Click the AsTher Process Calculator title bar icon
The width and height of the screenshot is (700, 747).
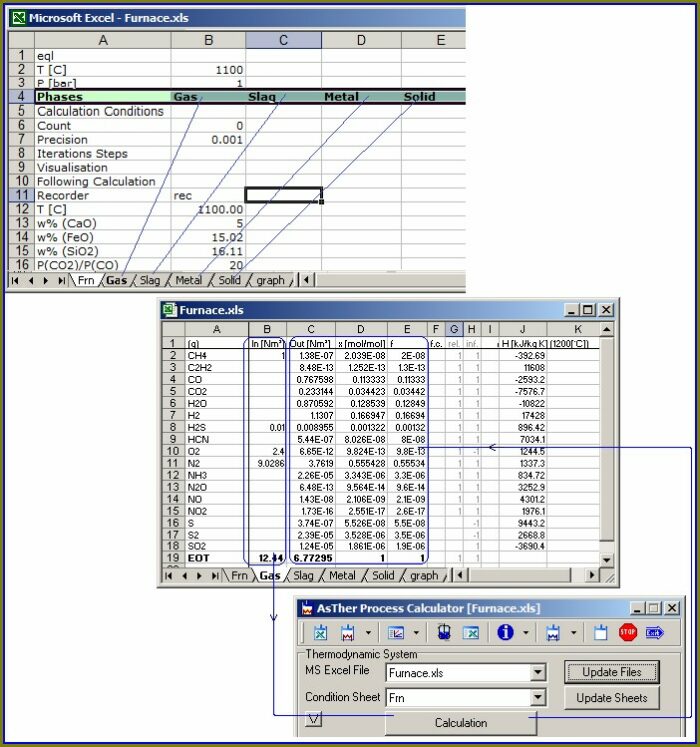pyautogui.click(x=307, y=608)
